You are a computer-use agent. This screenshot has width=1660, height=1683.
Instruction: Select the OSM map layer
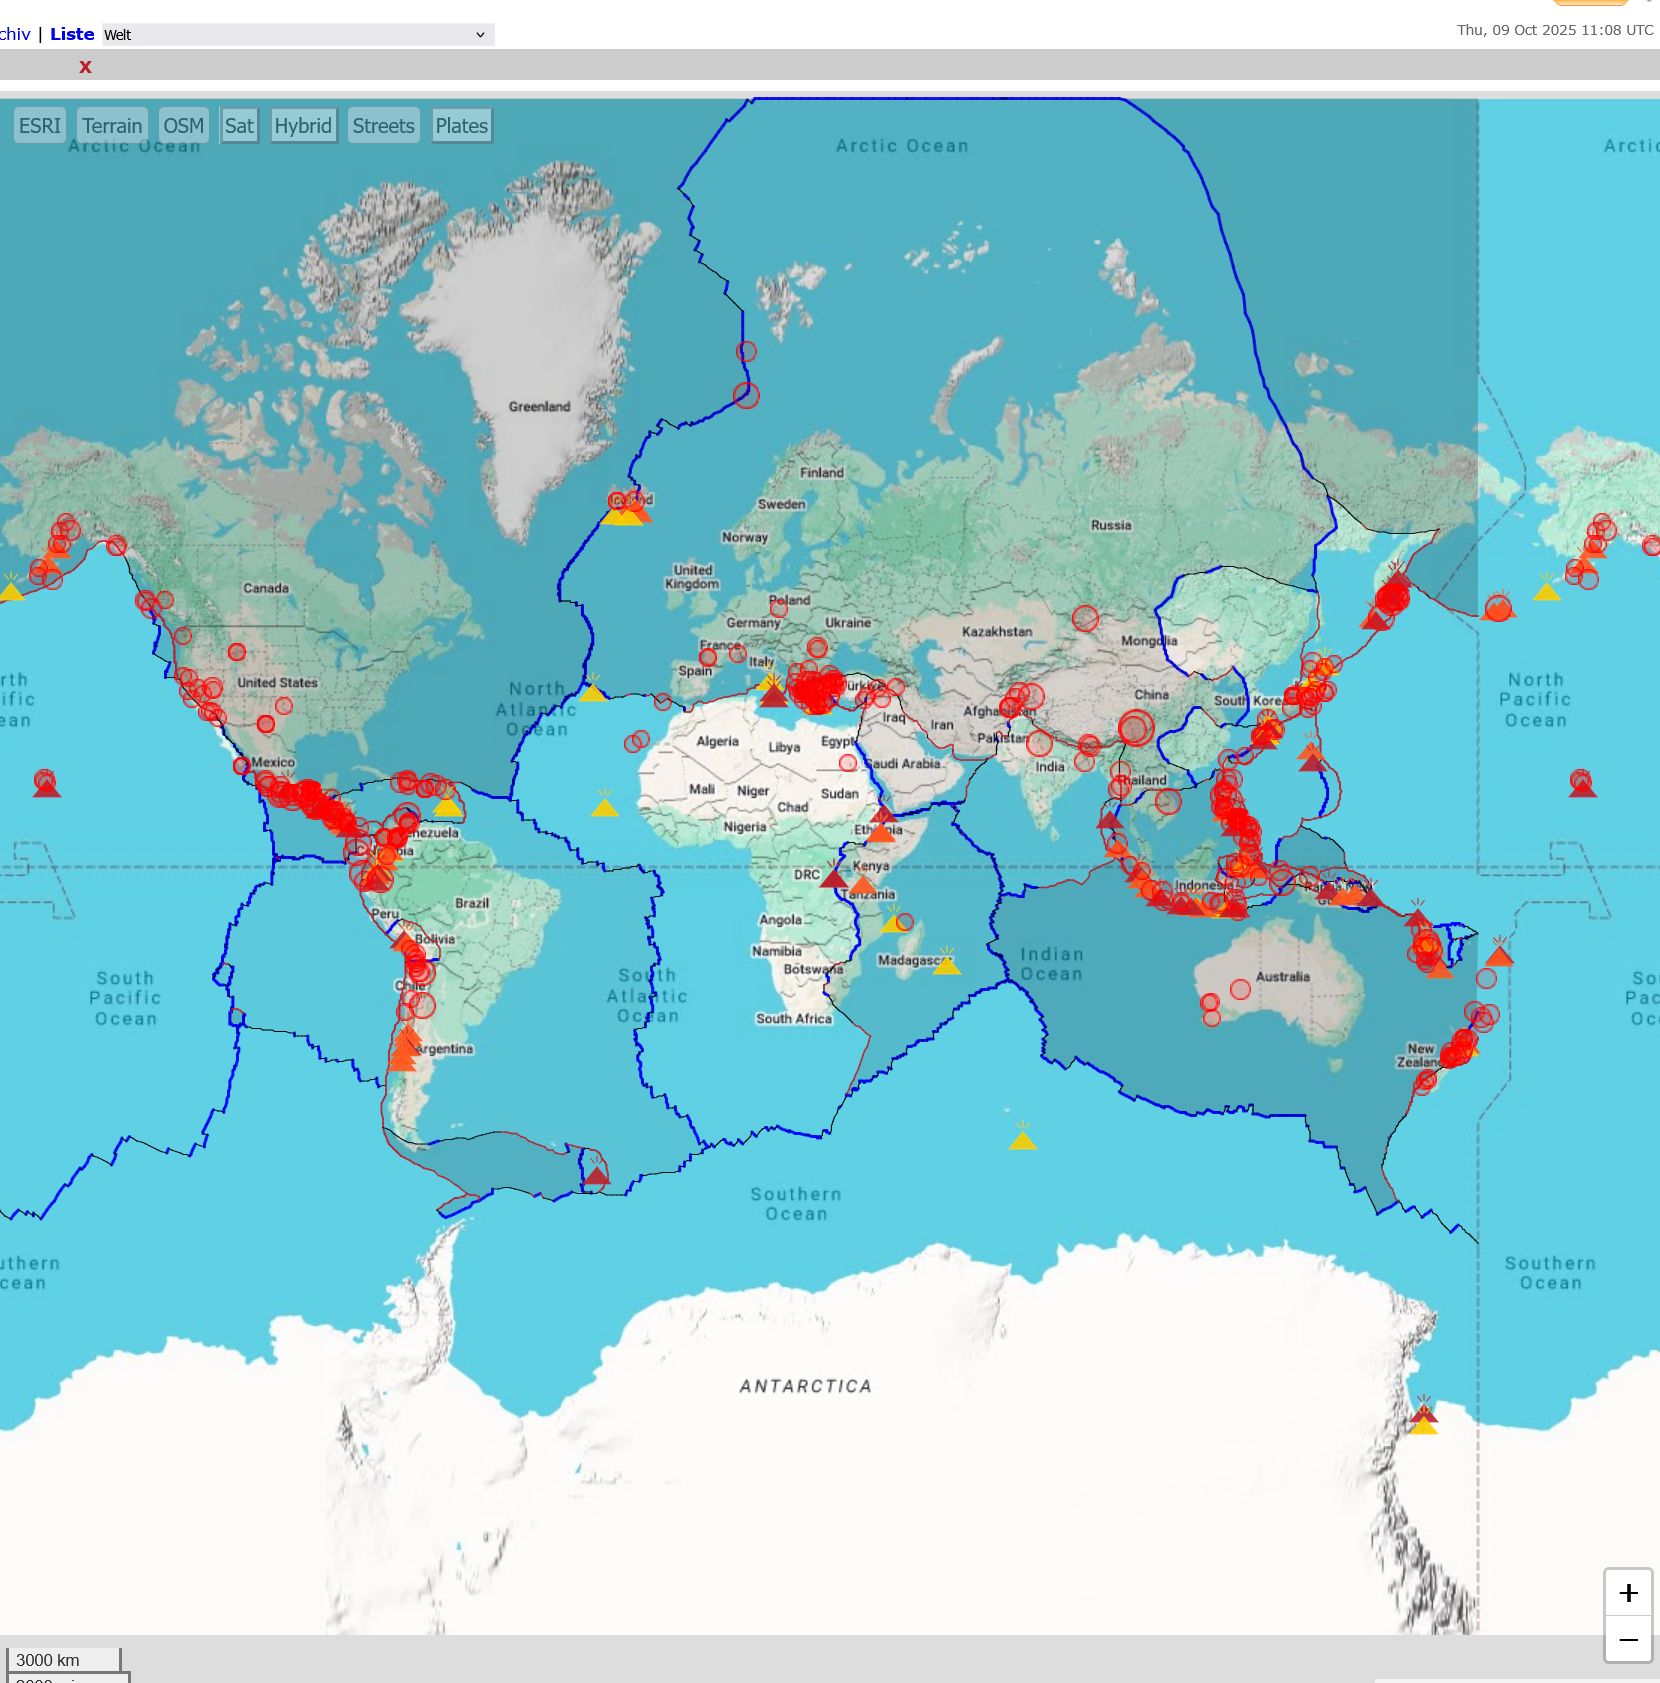pos(183,126)
